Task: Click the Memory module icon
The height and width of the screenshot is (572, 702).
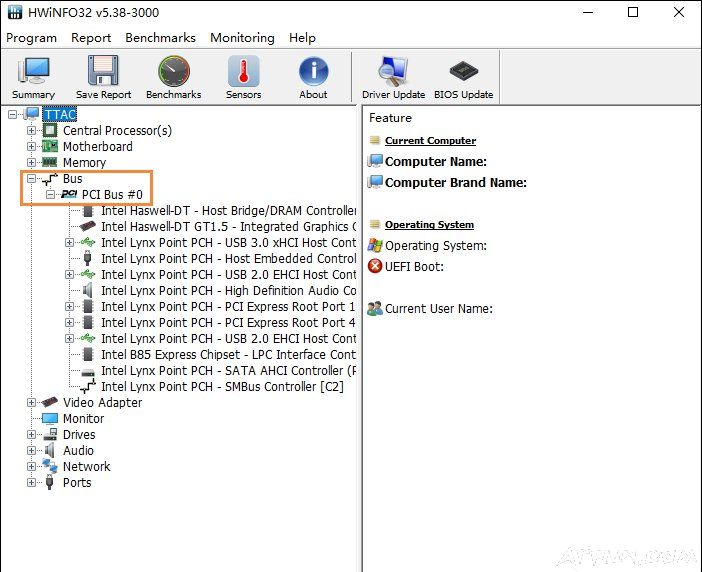Action: pyautogui.click(x=50, y=162)
